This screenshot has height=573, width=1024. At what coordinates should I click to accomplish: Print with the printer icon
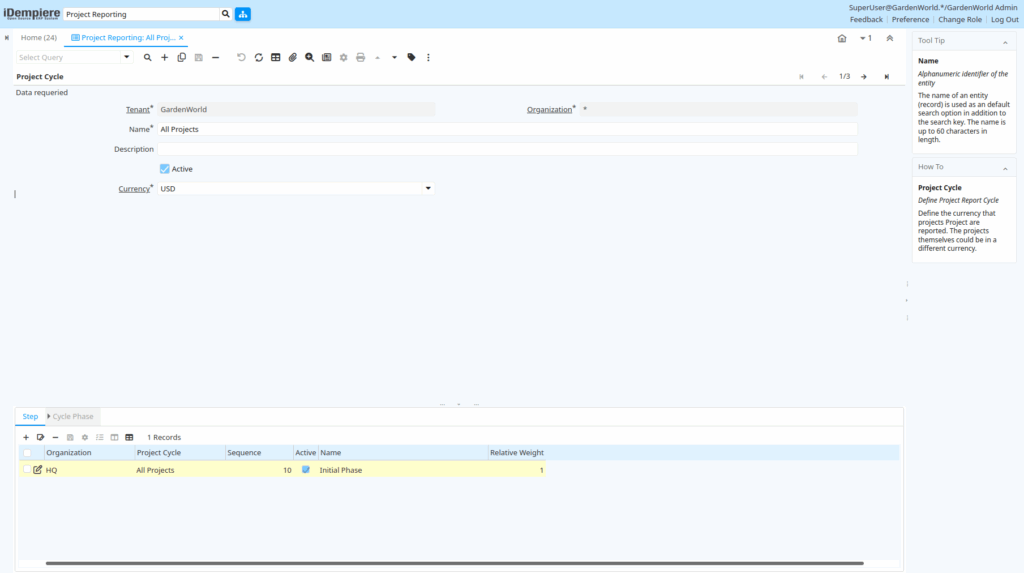[x=360, y=57]
